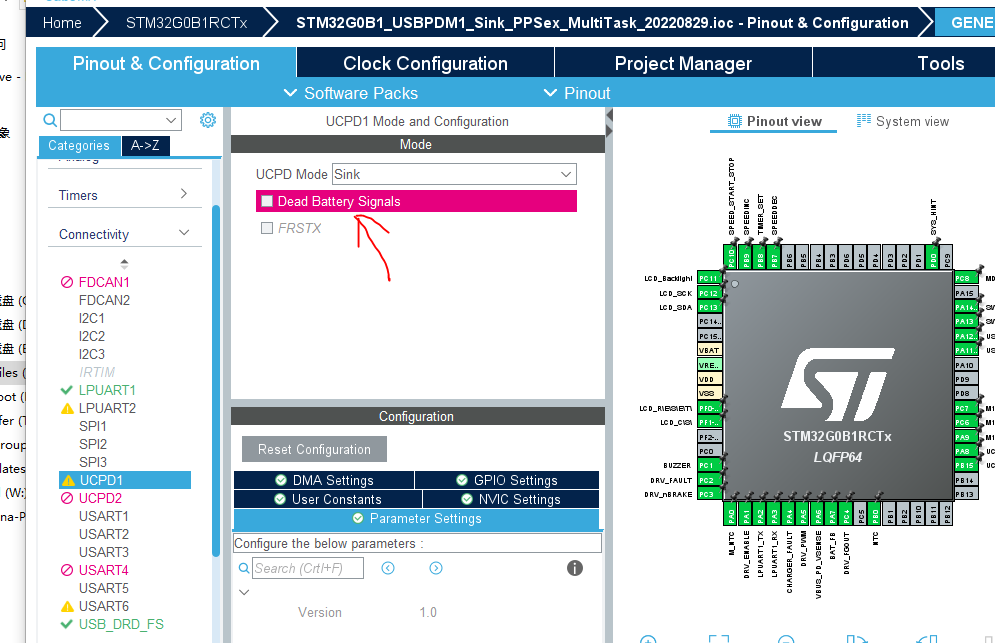995x643 pixels.
Task: Expand the Software Packs menu
Action: pyautogui.click(x=350, y=93)
